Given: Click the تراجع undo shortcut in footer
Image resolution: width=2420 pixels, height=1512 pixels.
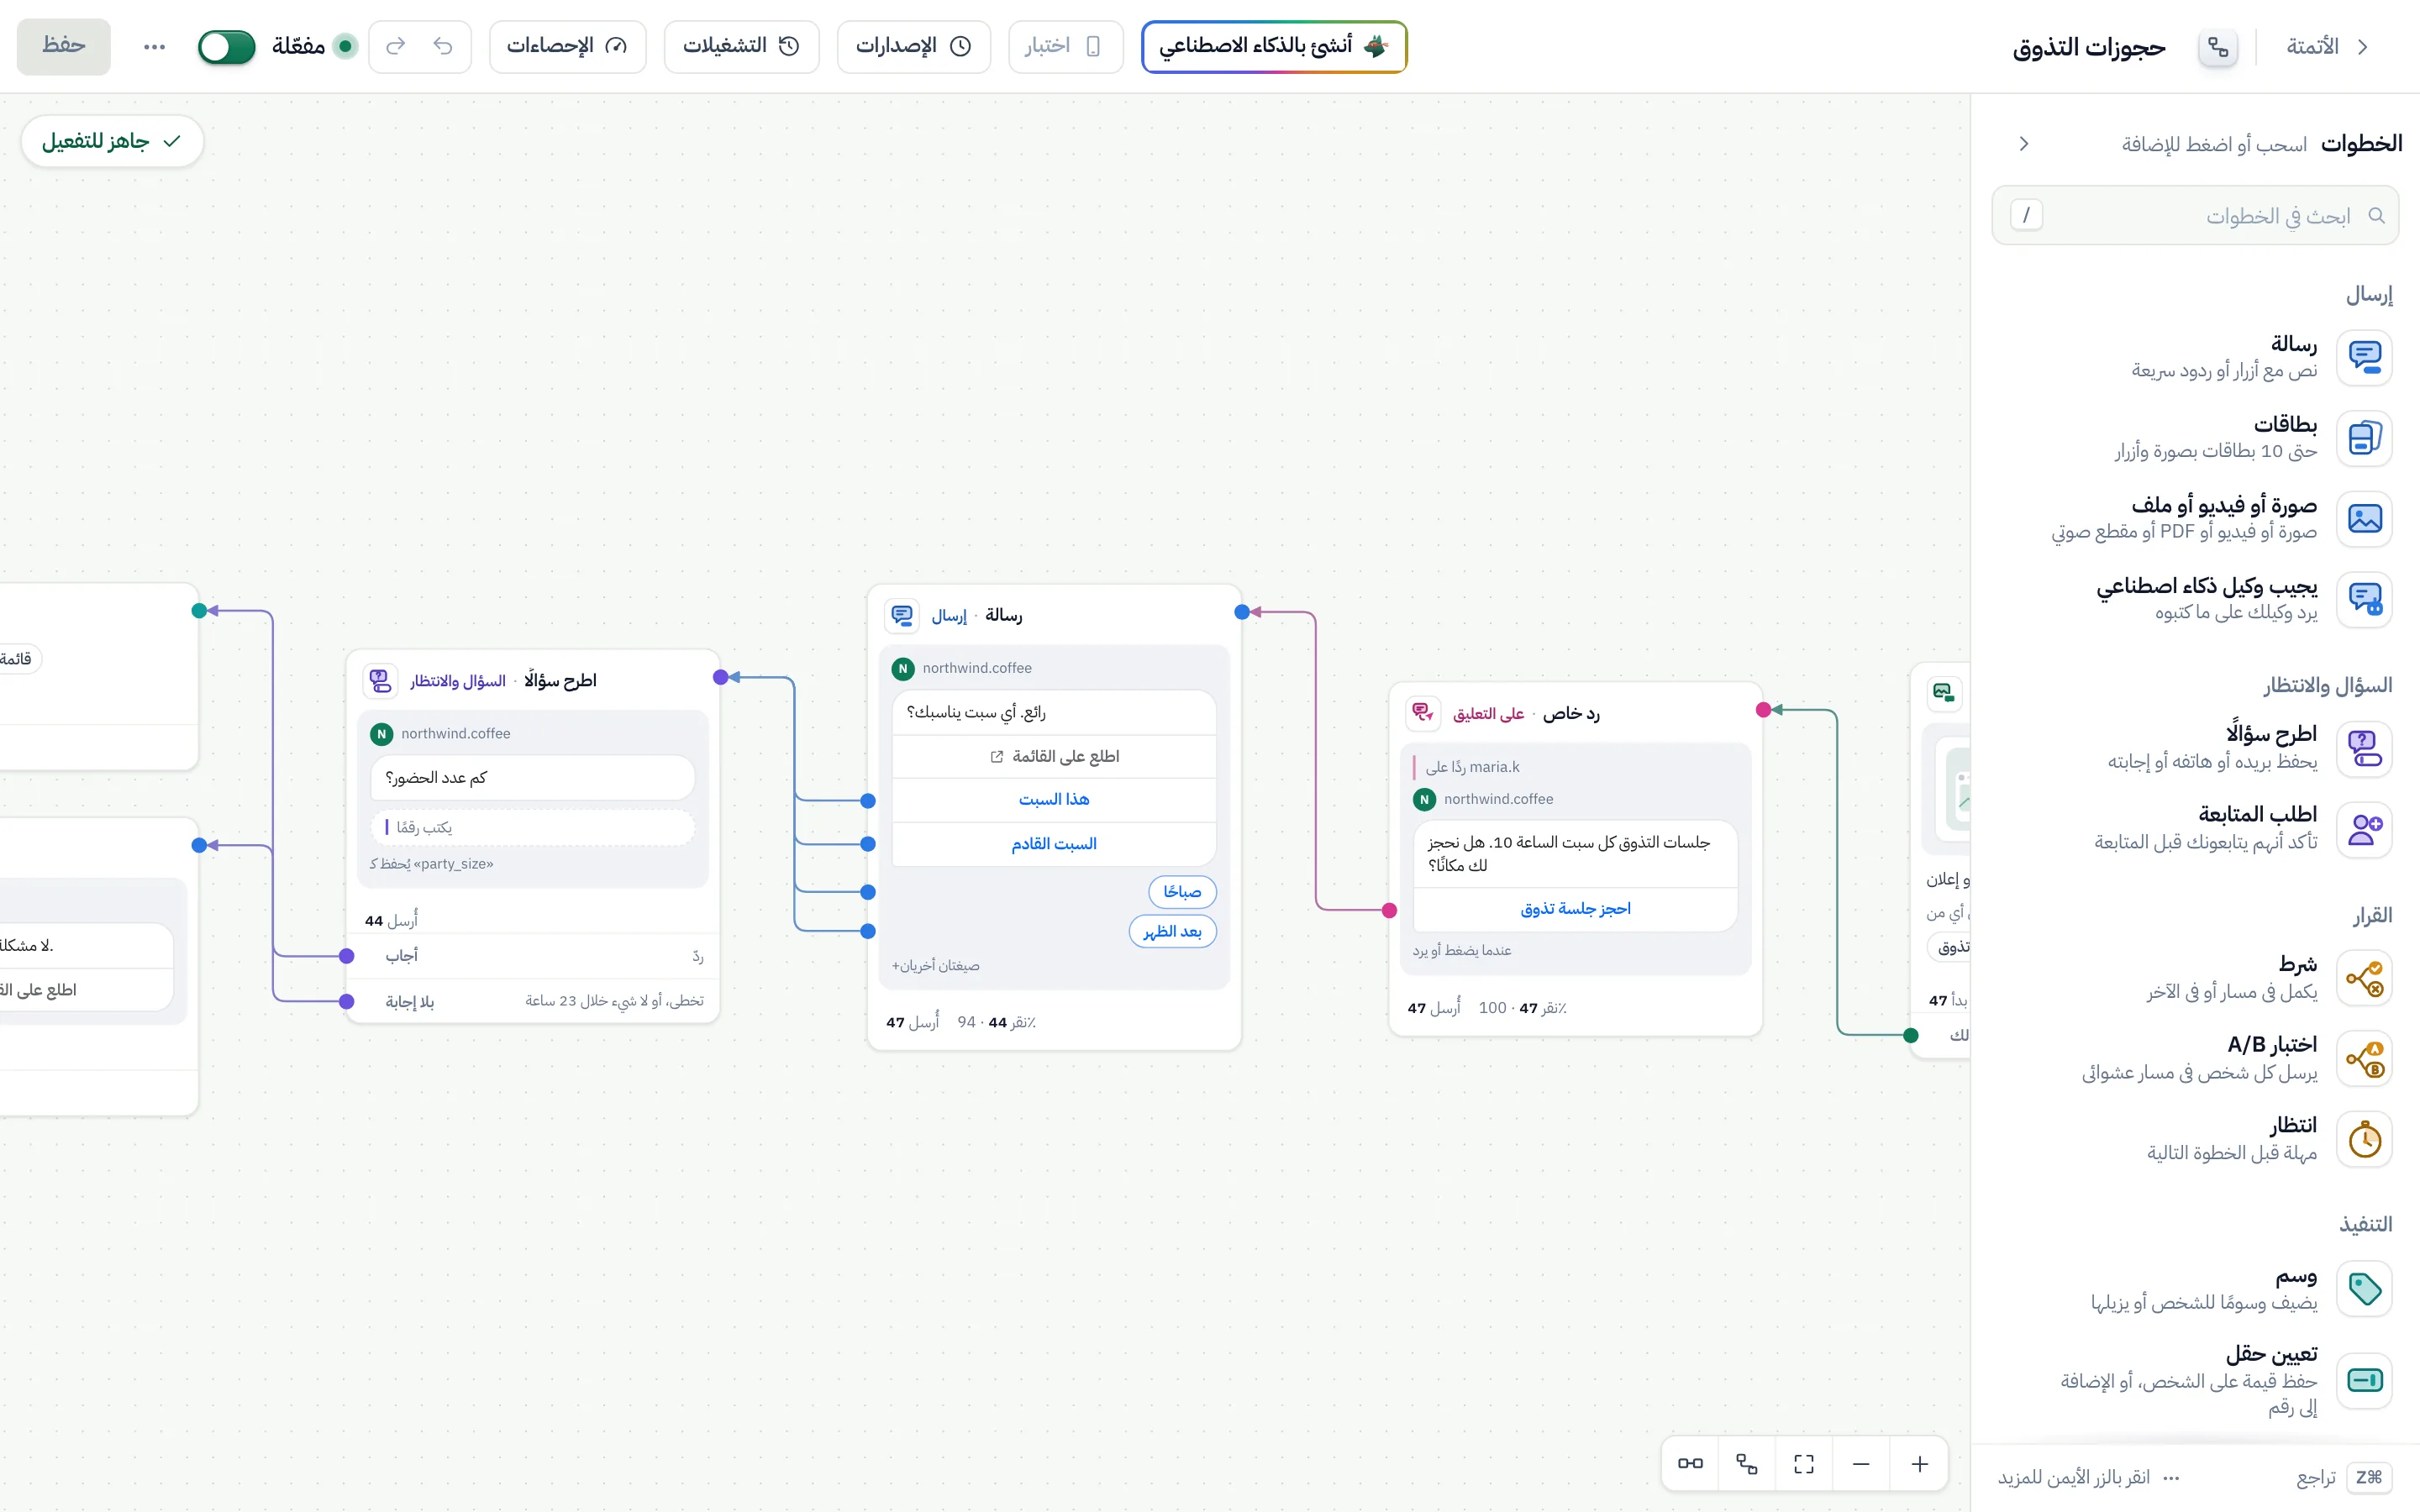Looking at the screenshot, I should [x=2343, y=1477].
